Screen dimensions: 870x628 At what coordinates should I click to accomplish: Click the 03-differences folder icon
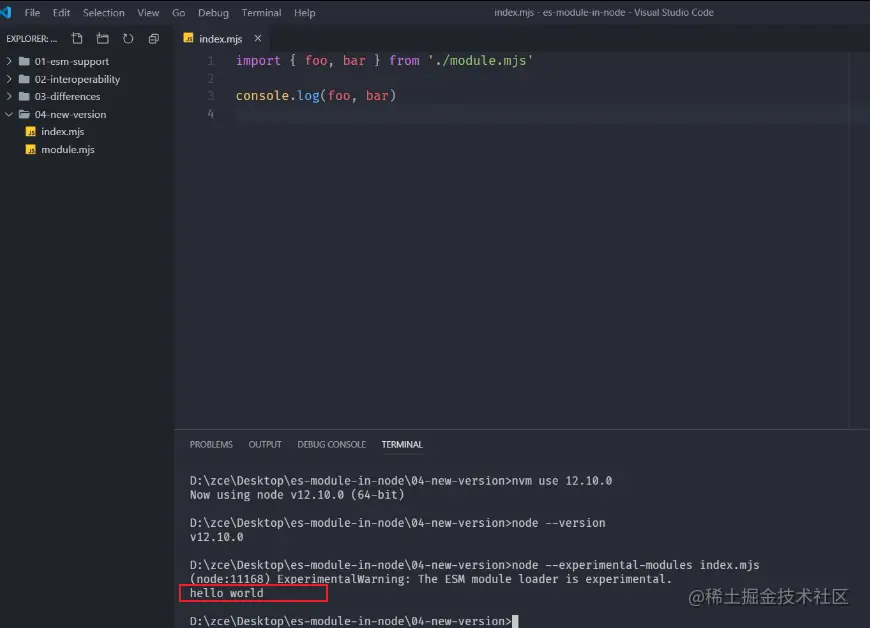pos(24,96)
